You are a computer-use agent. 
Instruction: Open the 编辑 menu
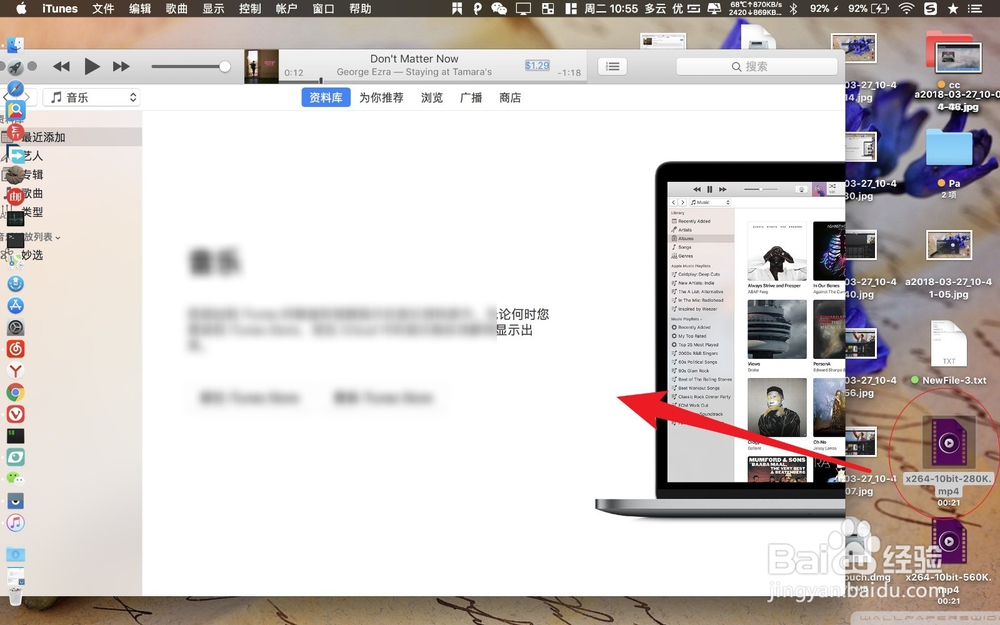click(140, 8)
